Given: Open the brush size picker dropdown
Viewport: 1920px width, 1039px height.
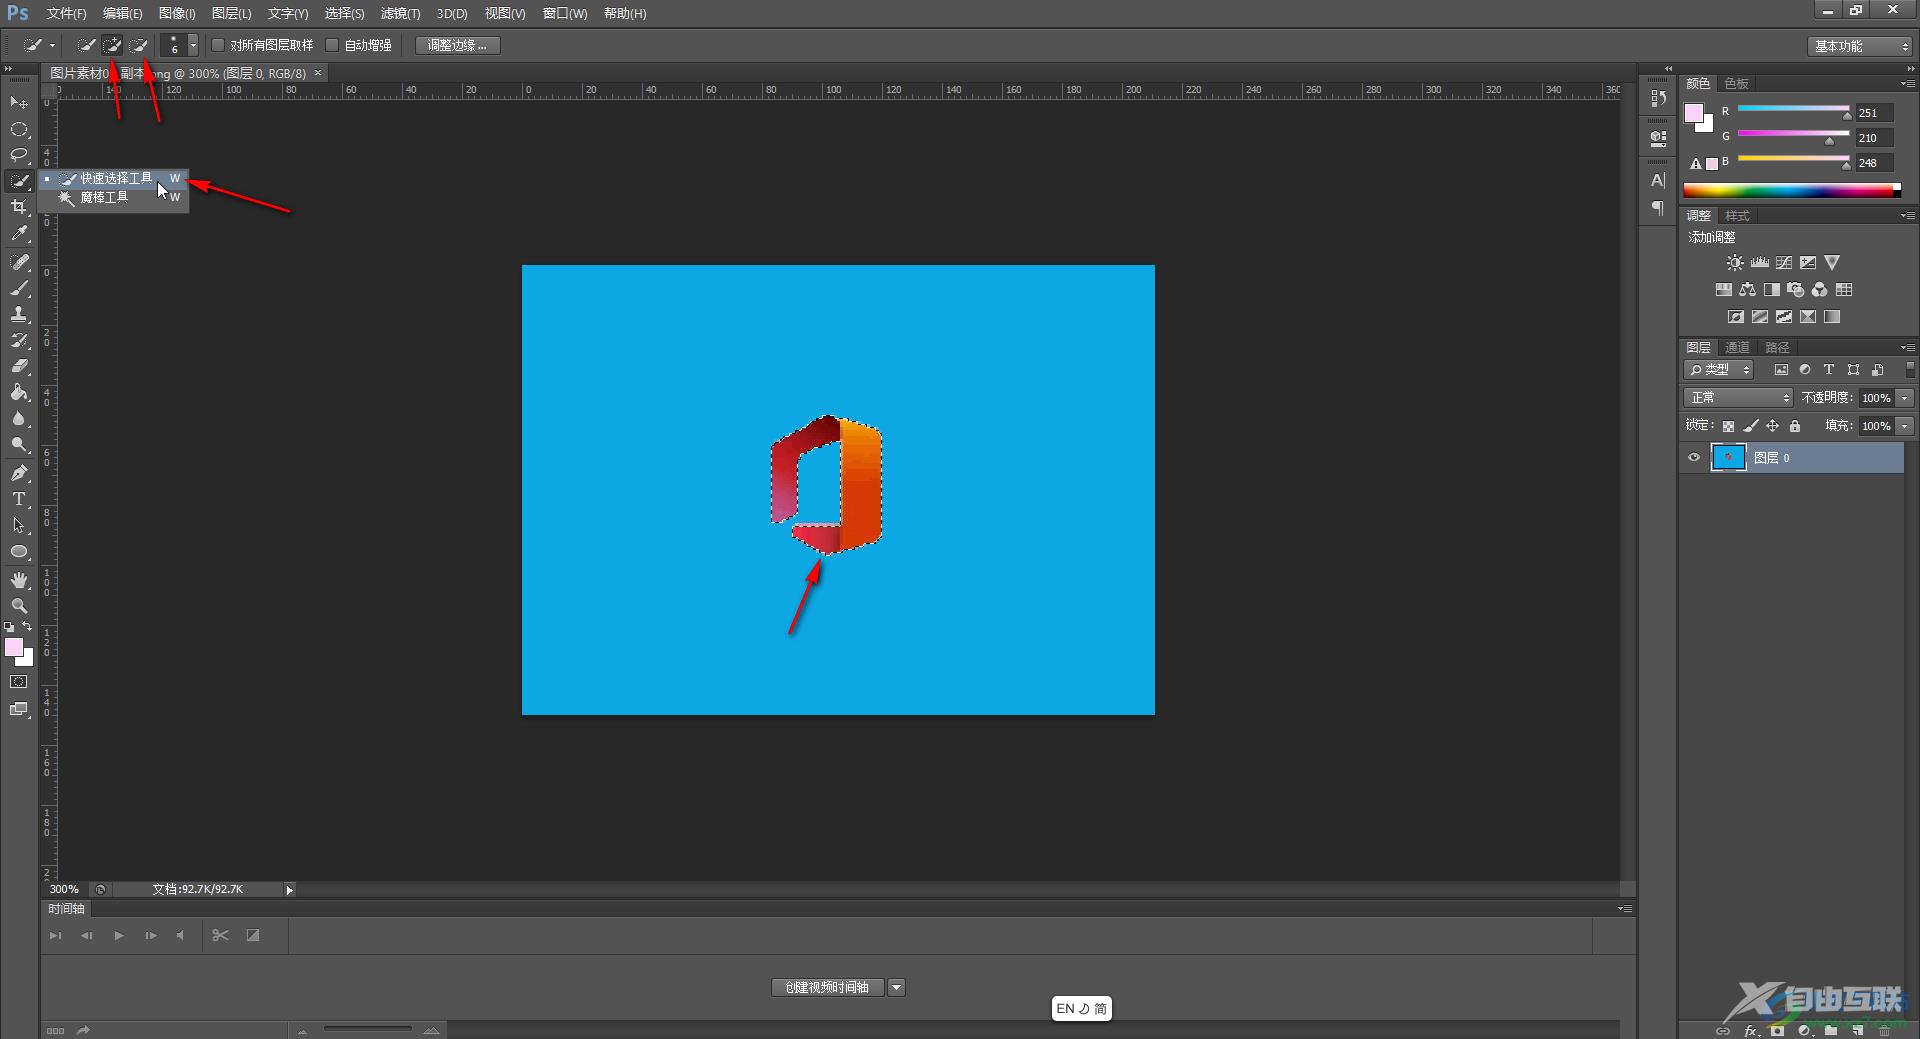Looking at the screenshot, I should click(x=193, y=45).
